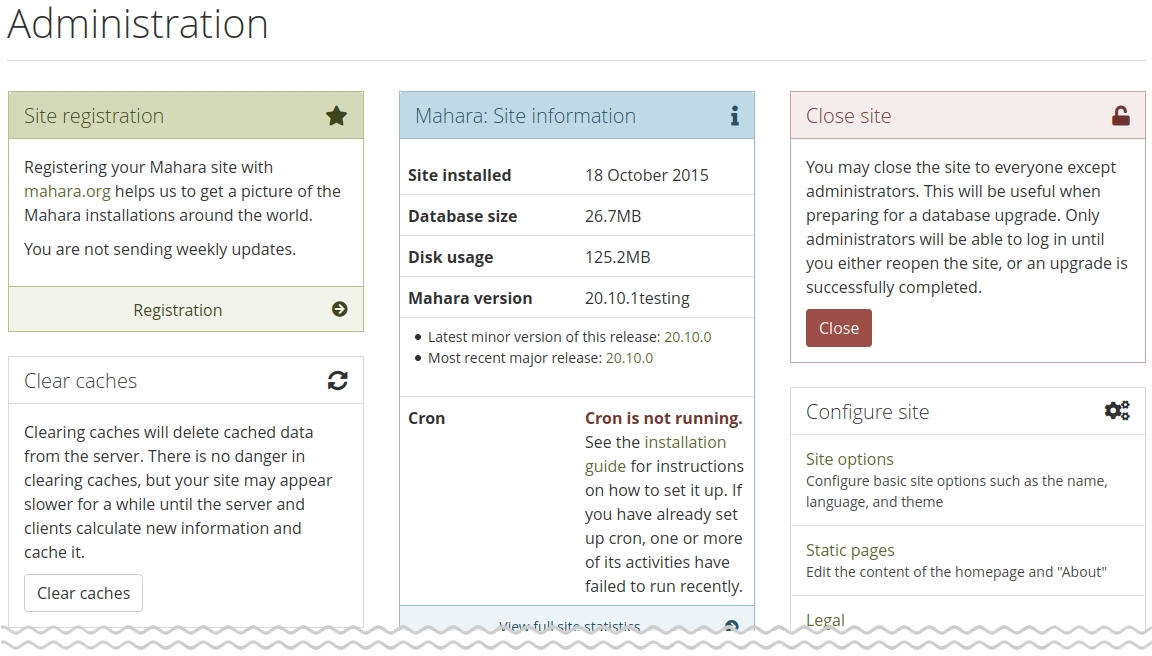This screenshot has height=656, width=1152.
Task: Open the Legal settings link
Action: [825, 620]
